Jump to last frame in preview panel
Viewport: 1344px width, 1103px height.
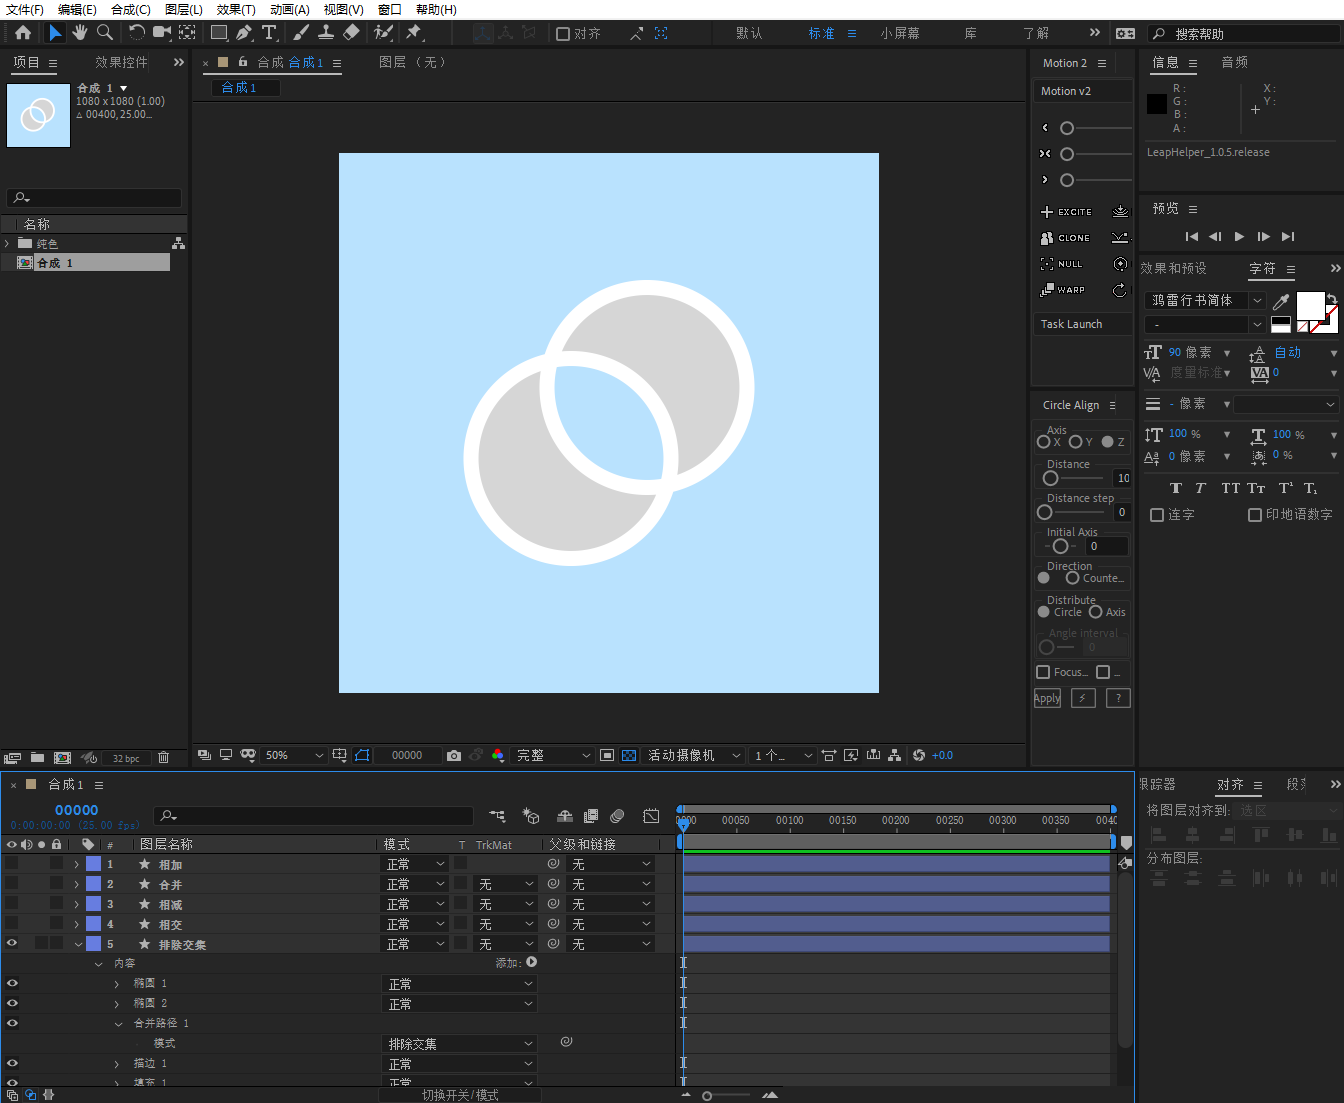[1288, 237]
